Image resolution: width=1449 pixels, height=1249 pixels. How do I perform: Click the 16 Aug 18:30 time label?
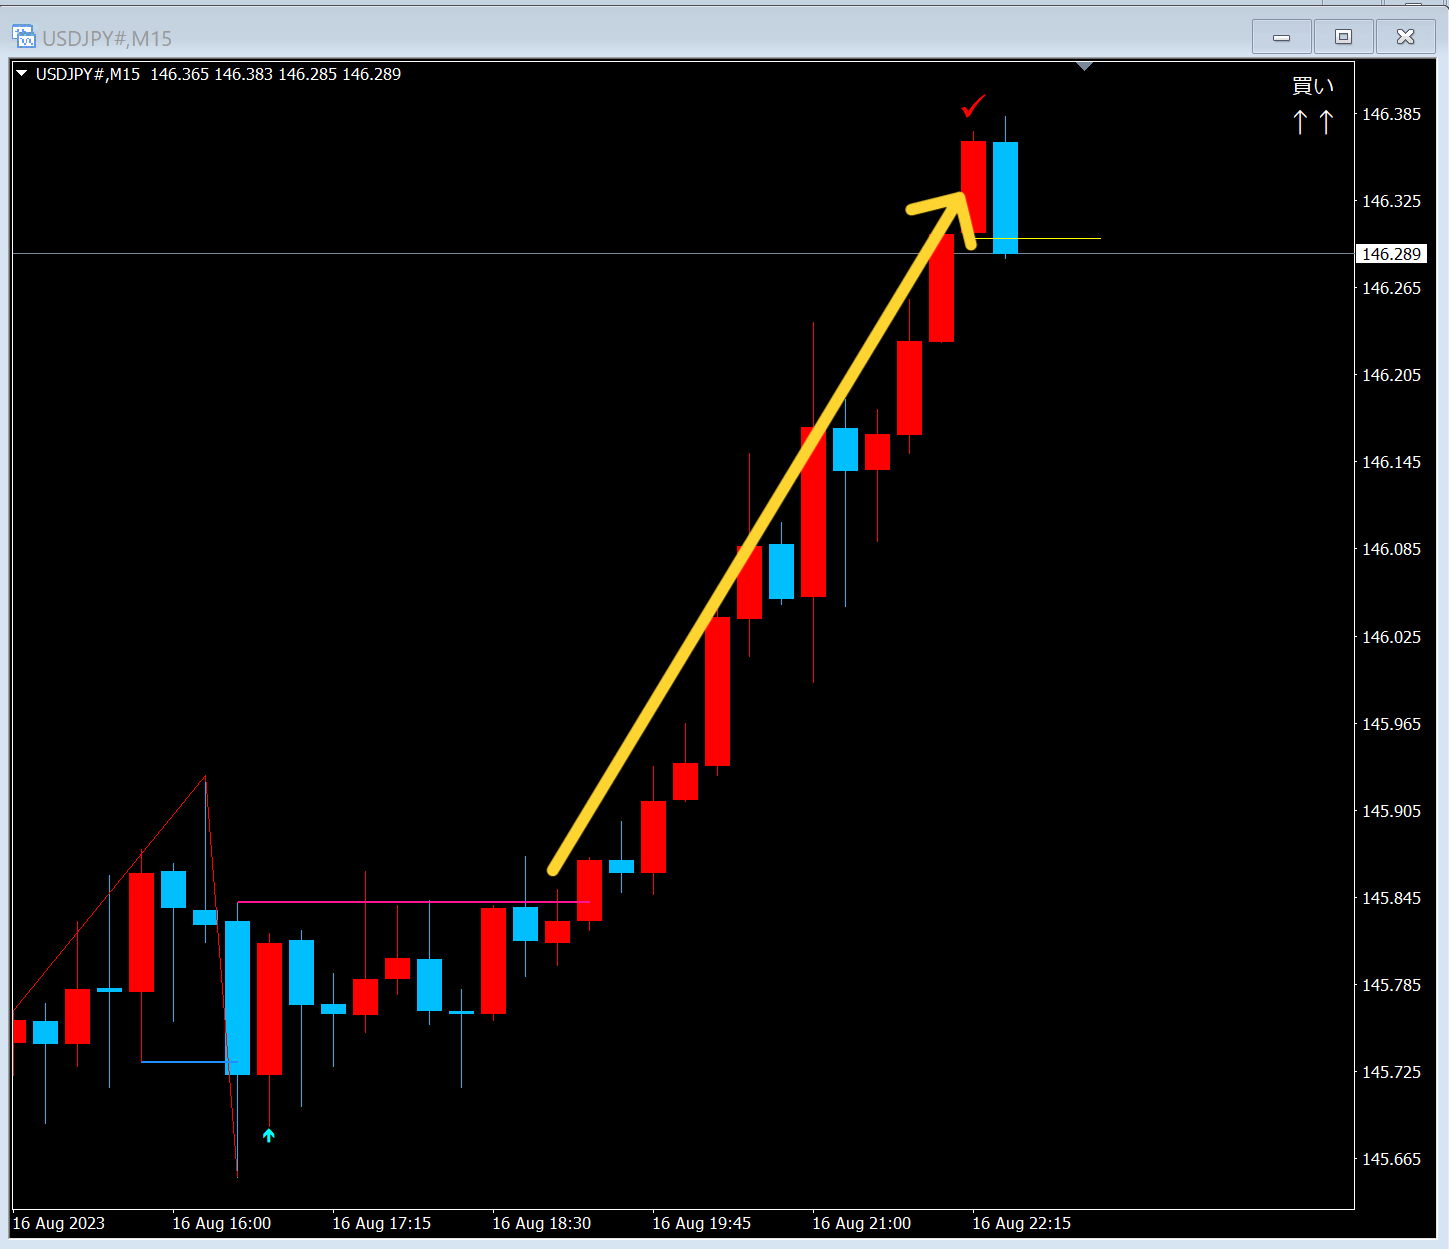(x=541, y=1223)
